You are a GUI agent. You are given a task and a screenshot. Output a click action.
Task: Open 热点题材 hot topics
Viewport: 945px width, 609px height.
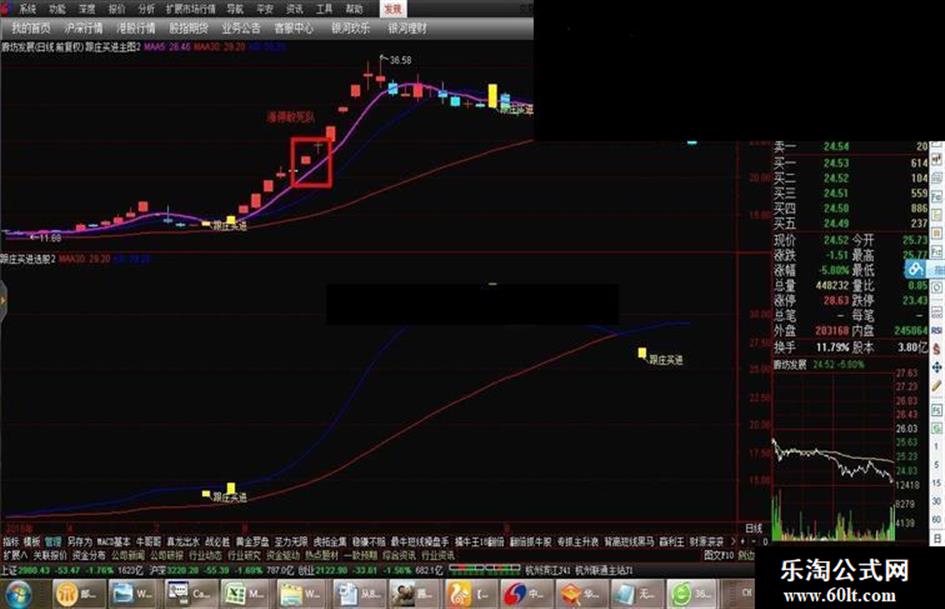[321, 555]
